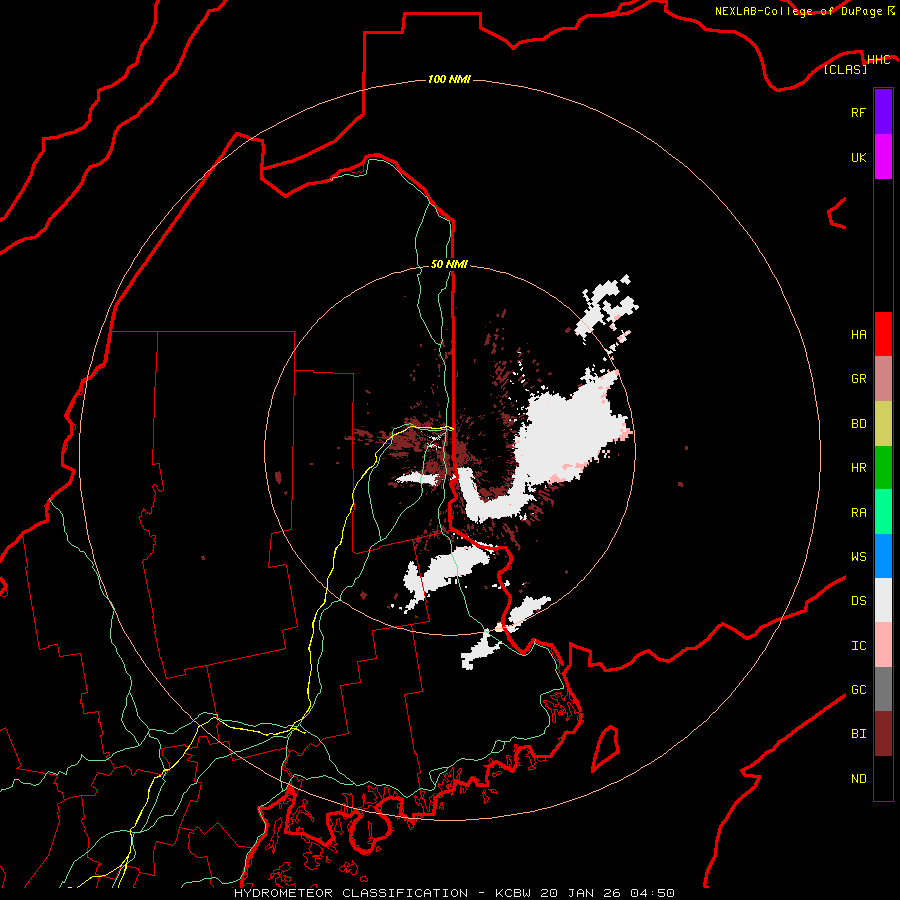
Task: Select the GR legend color block
Action: (883, 379)
